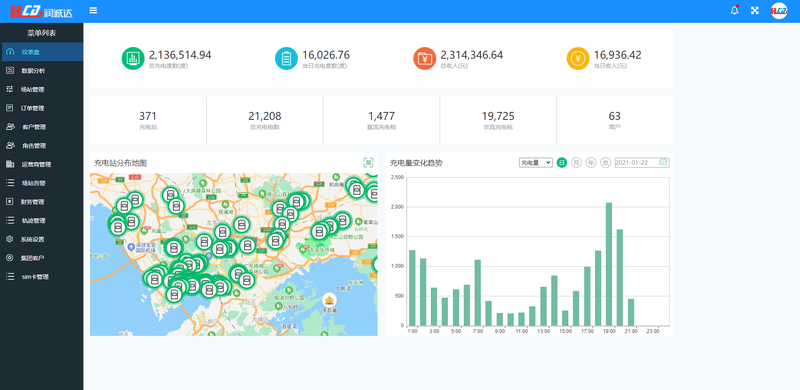The width and height of the screenshot is (800, 390).
Task: Click the 充电站分布地图 panel title
Action: [120, 163]
